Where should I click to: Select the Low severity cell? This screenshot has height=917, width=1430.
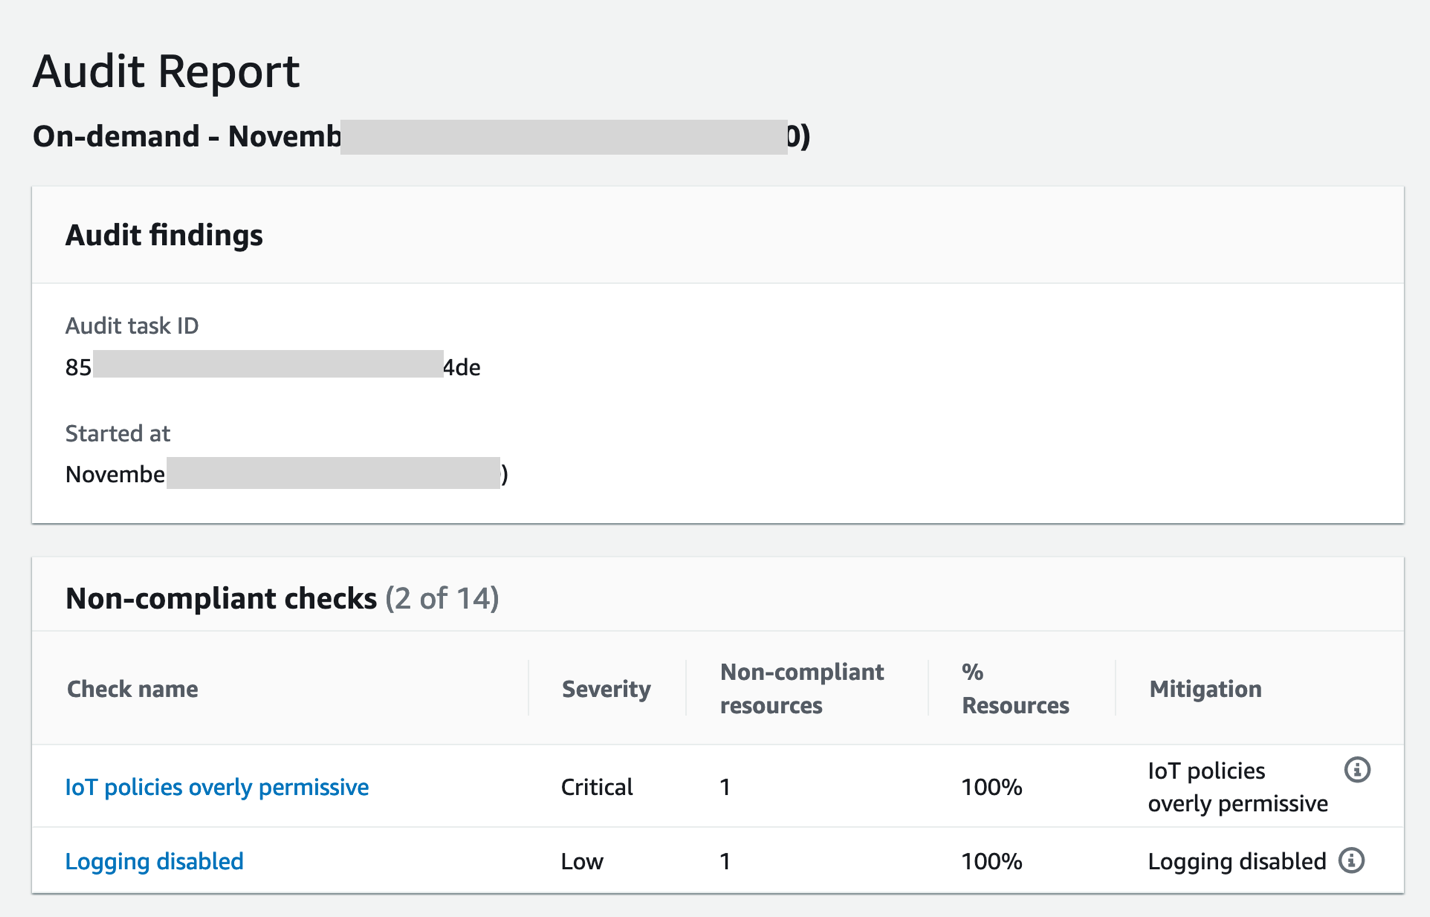click(582, 861)
